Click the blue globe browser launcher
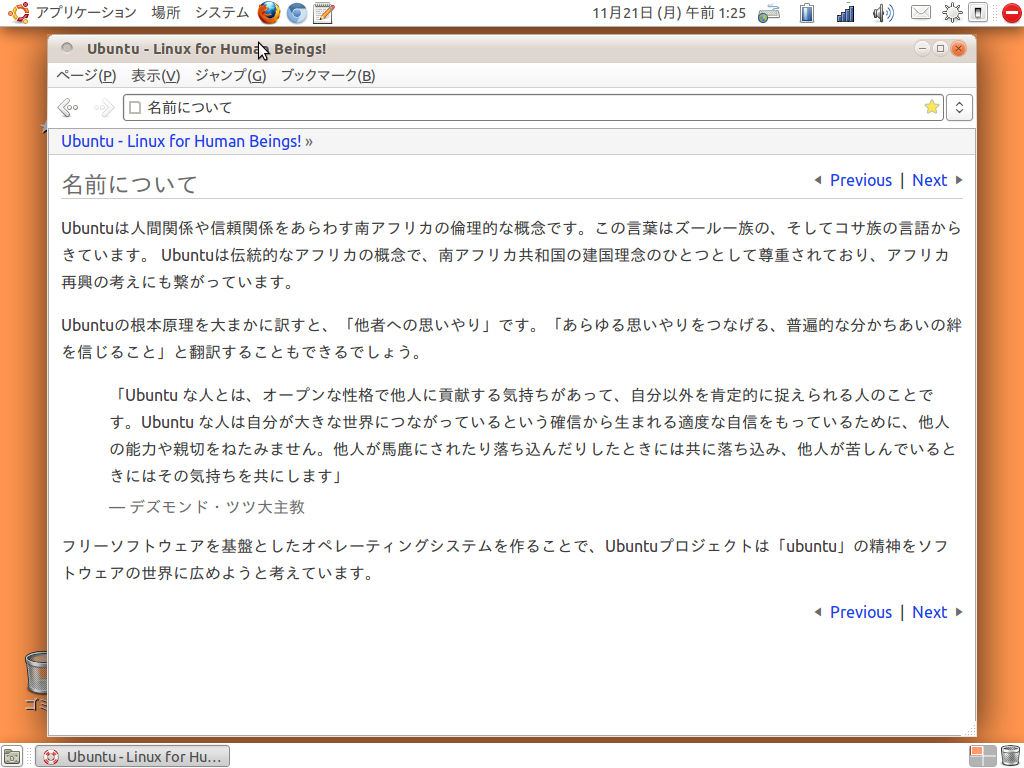Image resolution: width=1024 pixels, height=768 pixels. (x=296, y=13)
